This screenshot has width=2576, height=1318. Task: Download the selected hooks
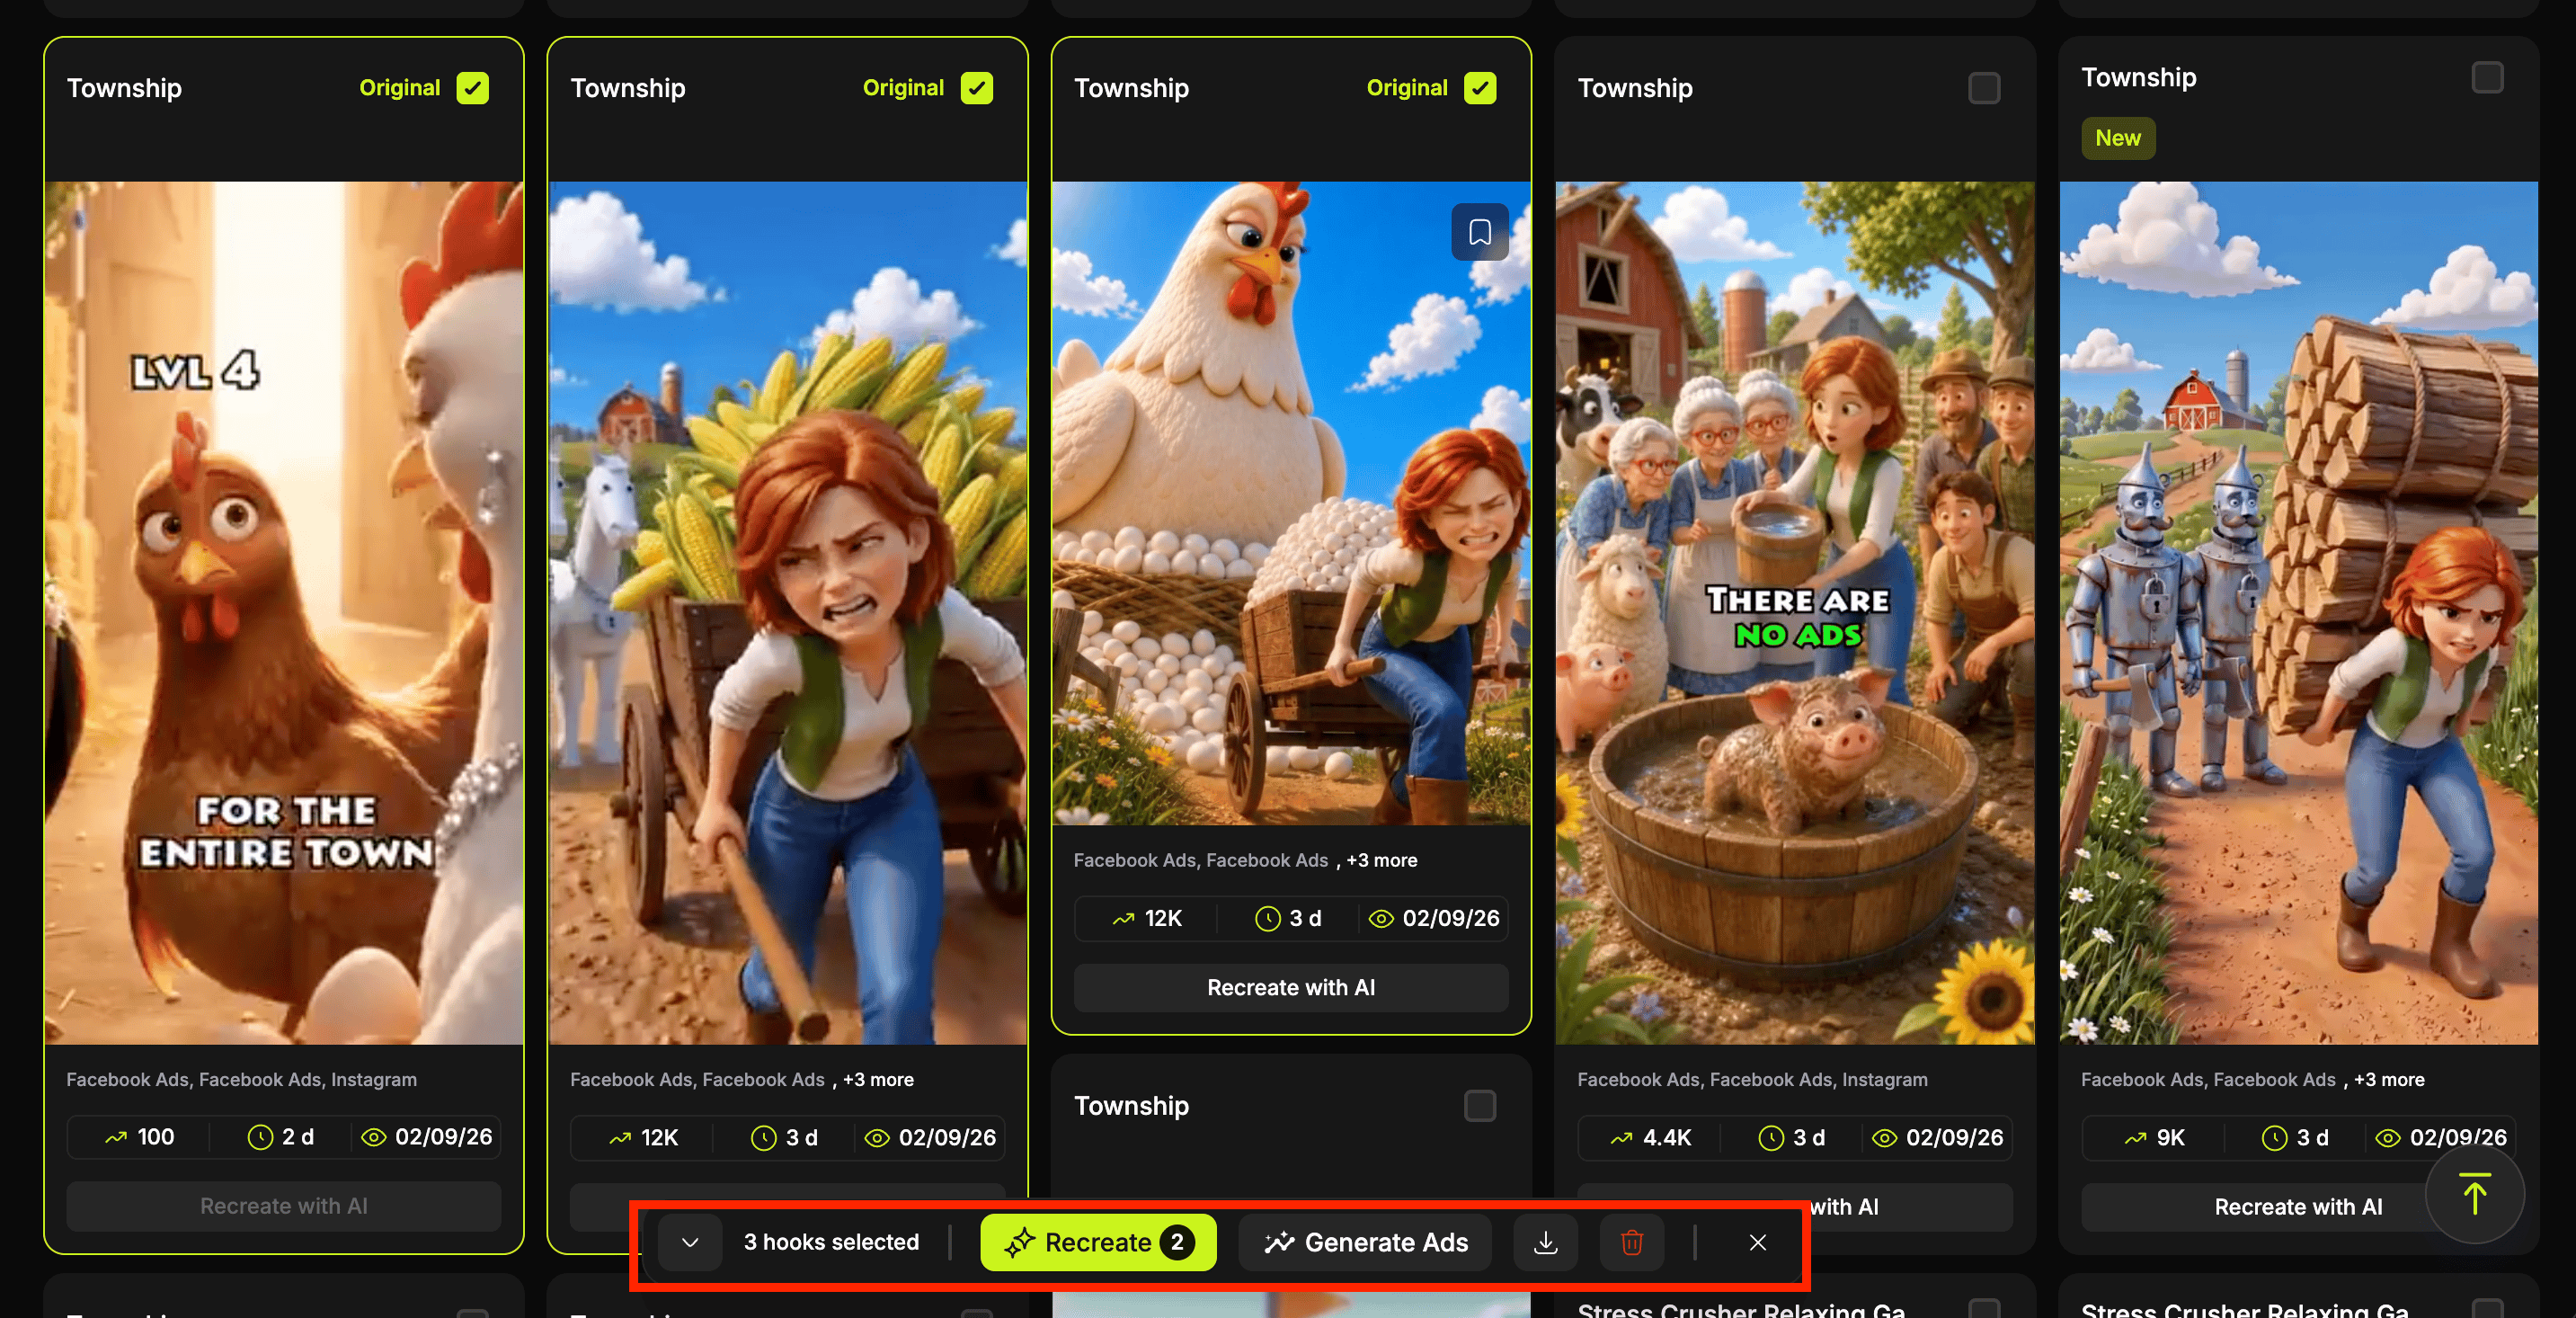click(x=1545, y=1242)
